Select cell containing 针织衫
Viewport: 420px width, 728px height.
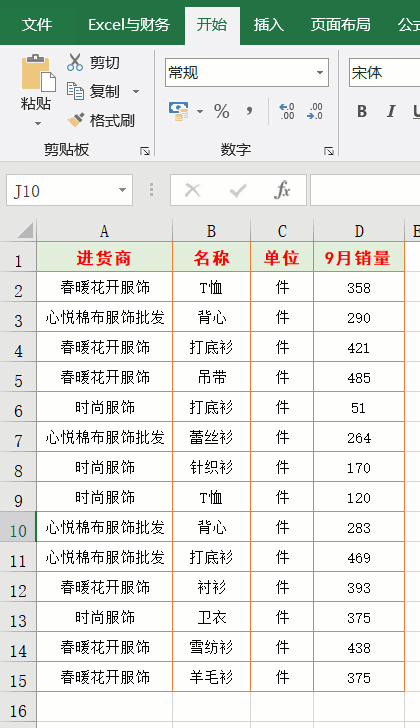(x=211, y=467)
